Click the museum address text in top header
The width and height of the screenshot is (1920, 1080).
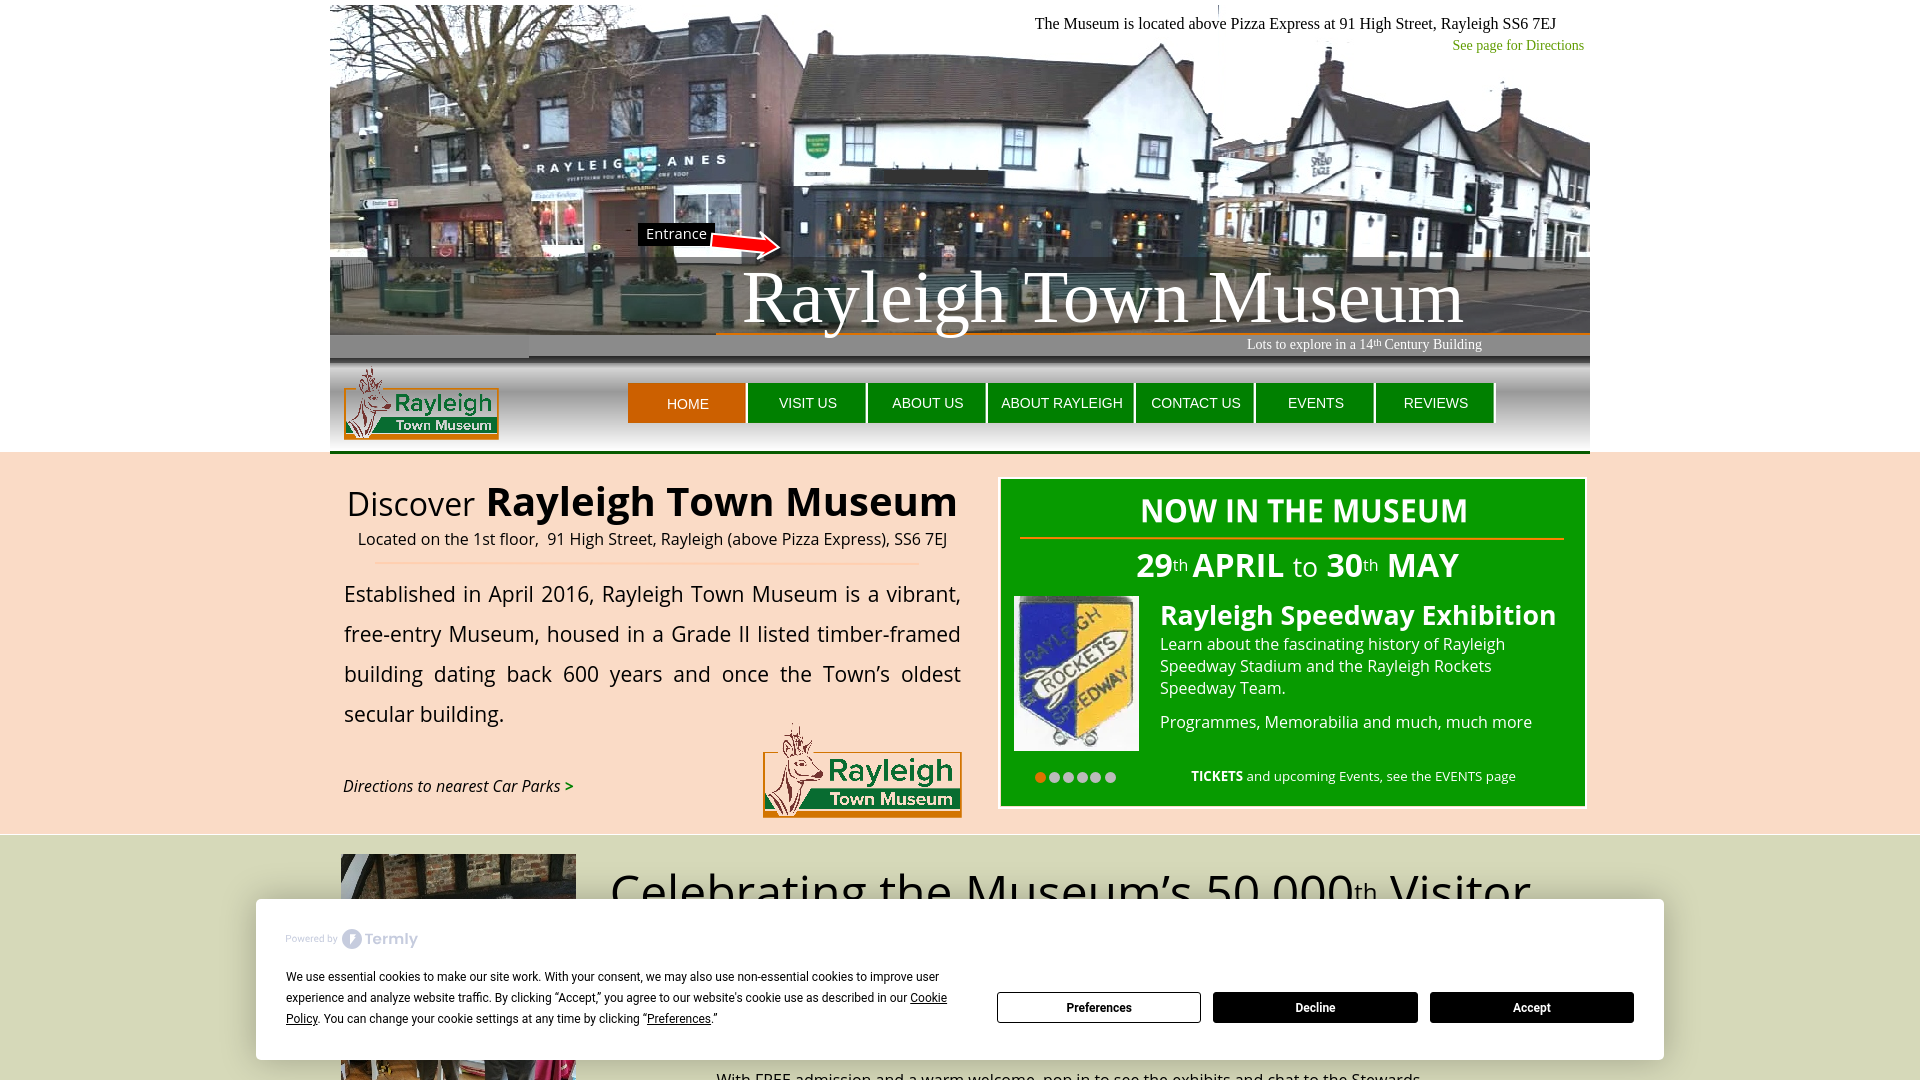(x=1295, y=24)
